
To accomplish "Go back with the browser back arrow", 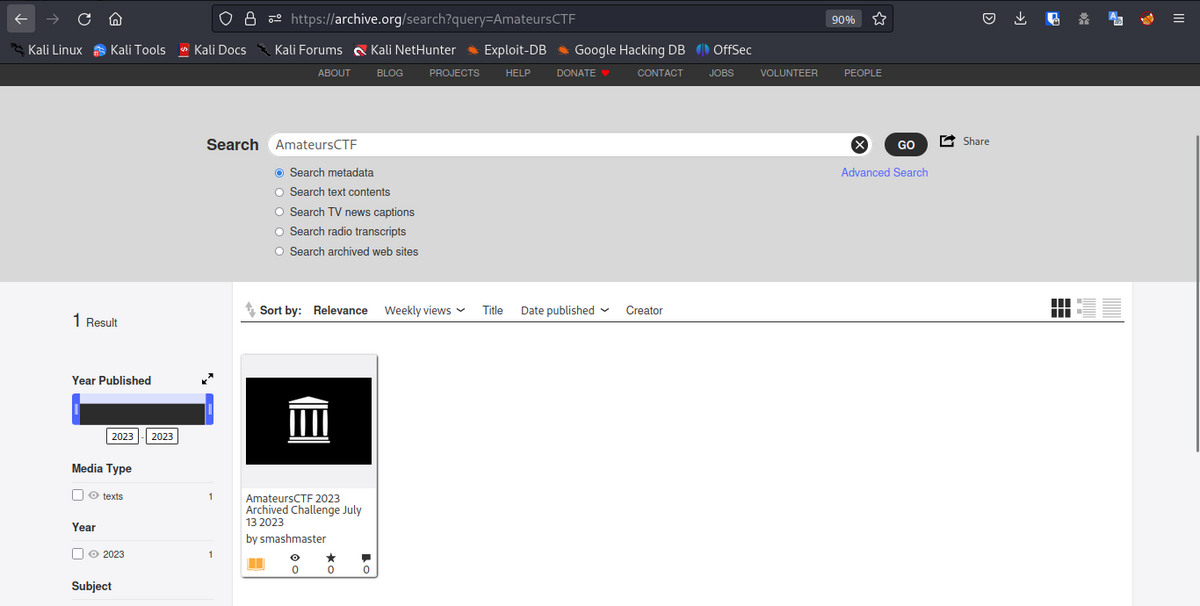I will point(21,19).
